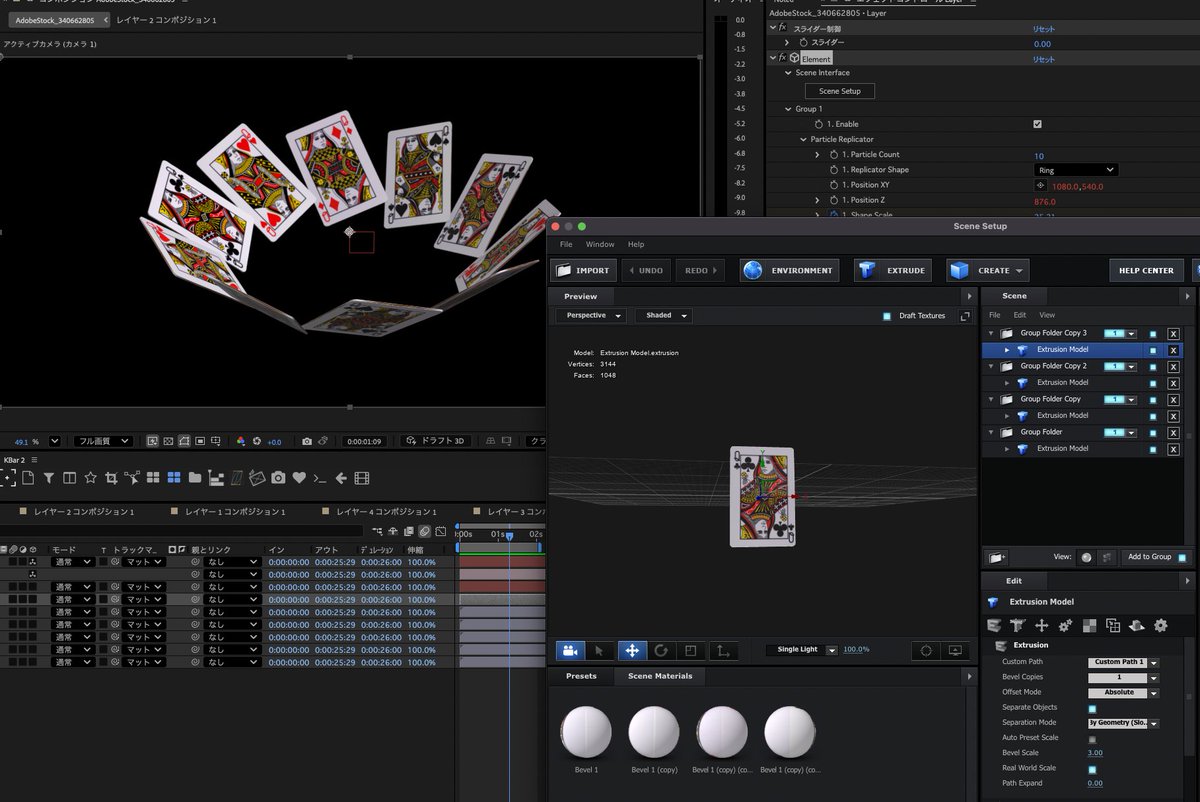Screen dimensions: 1200x802
Task: Switch to the Presets tab
Action: pos(581,676)
